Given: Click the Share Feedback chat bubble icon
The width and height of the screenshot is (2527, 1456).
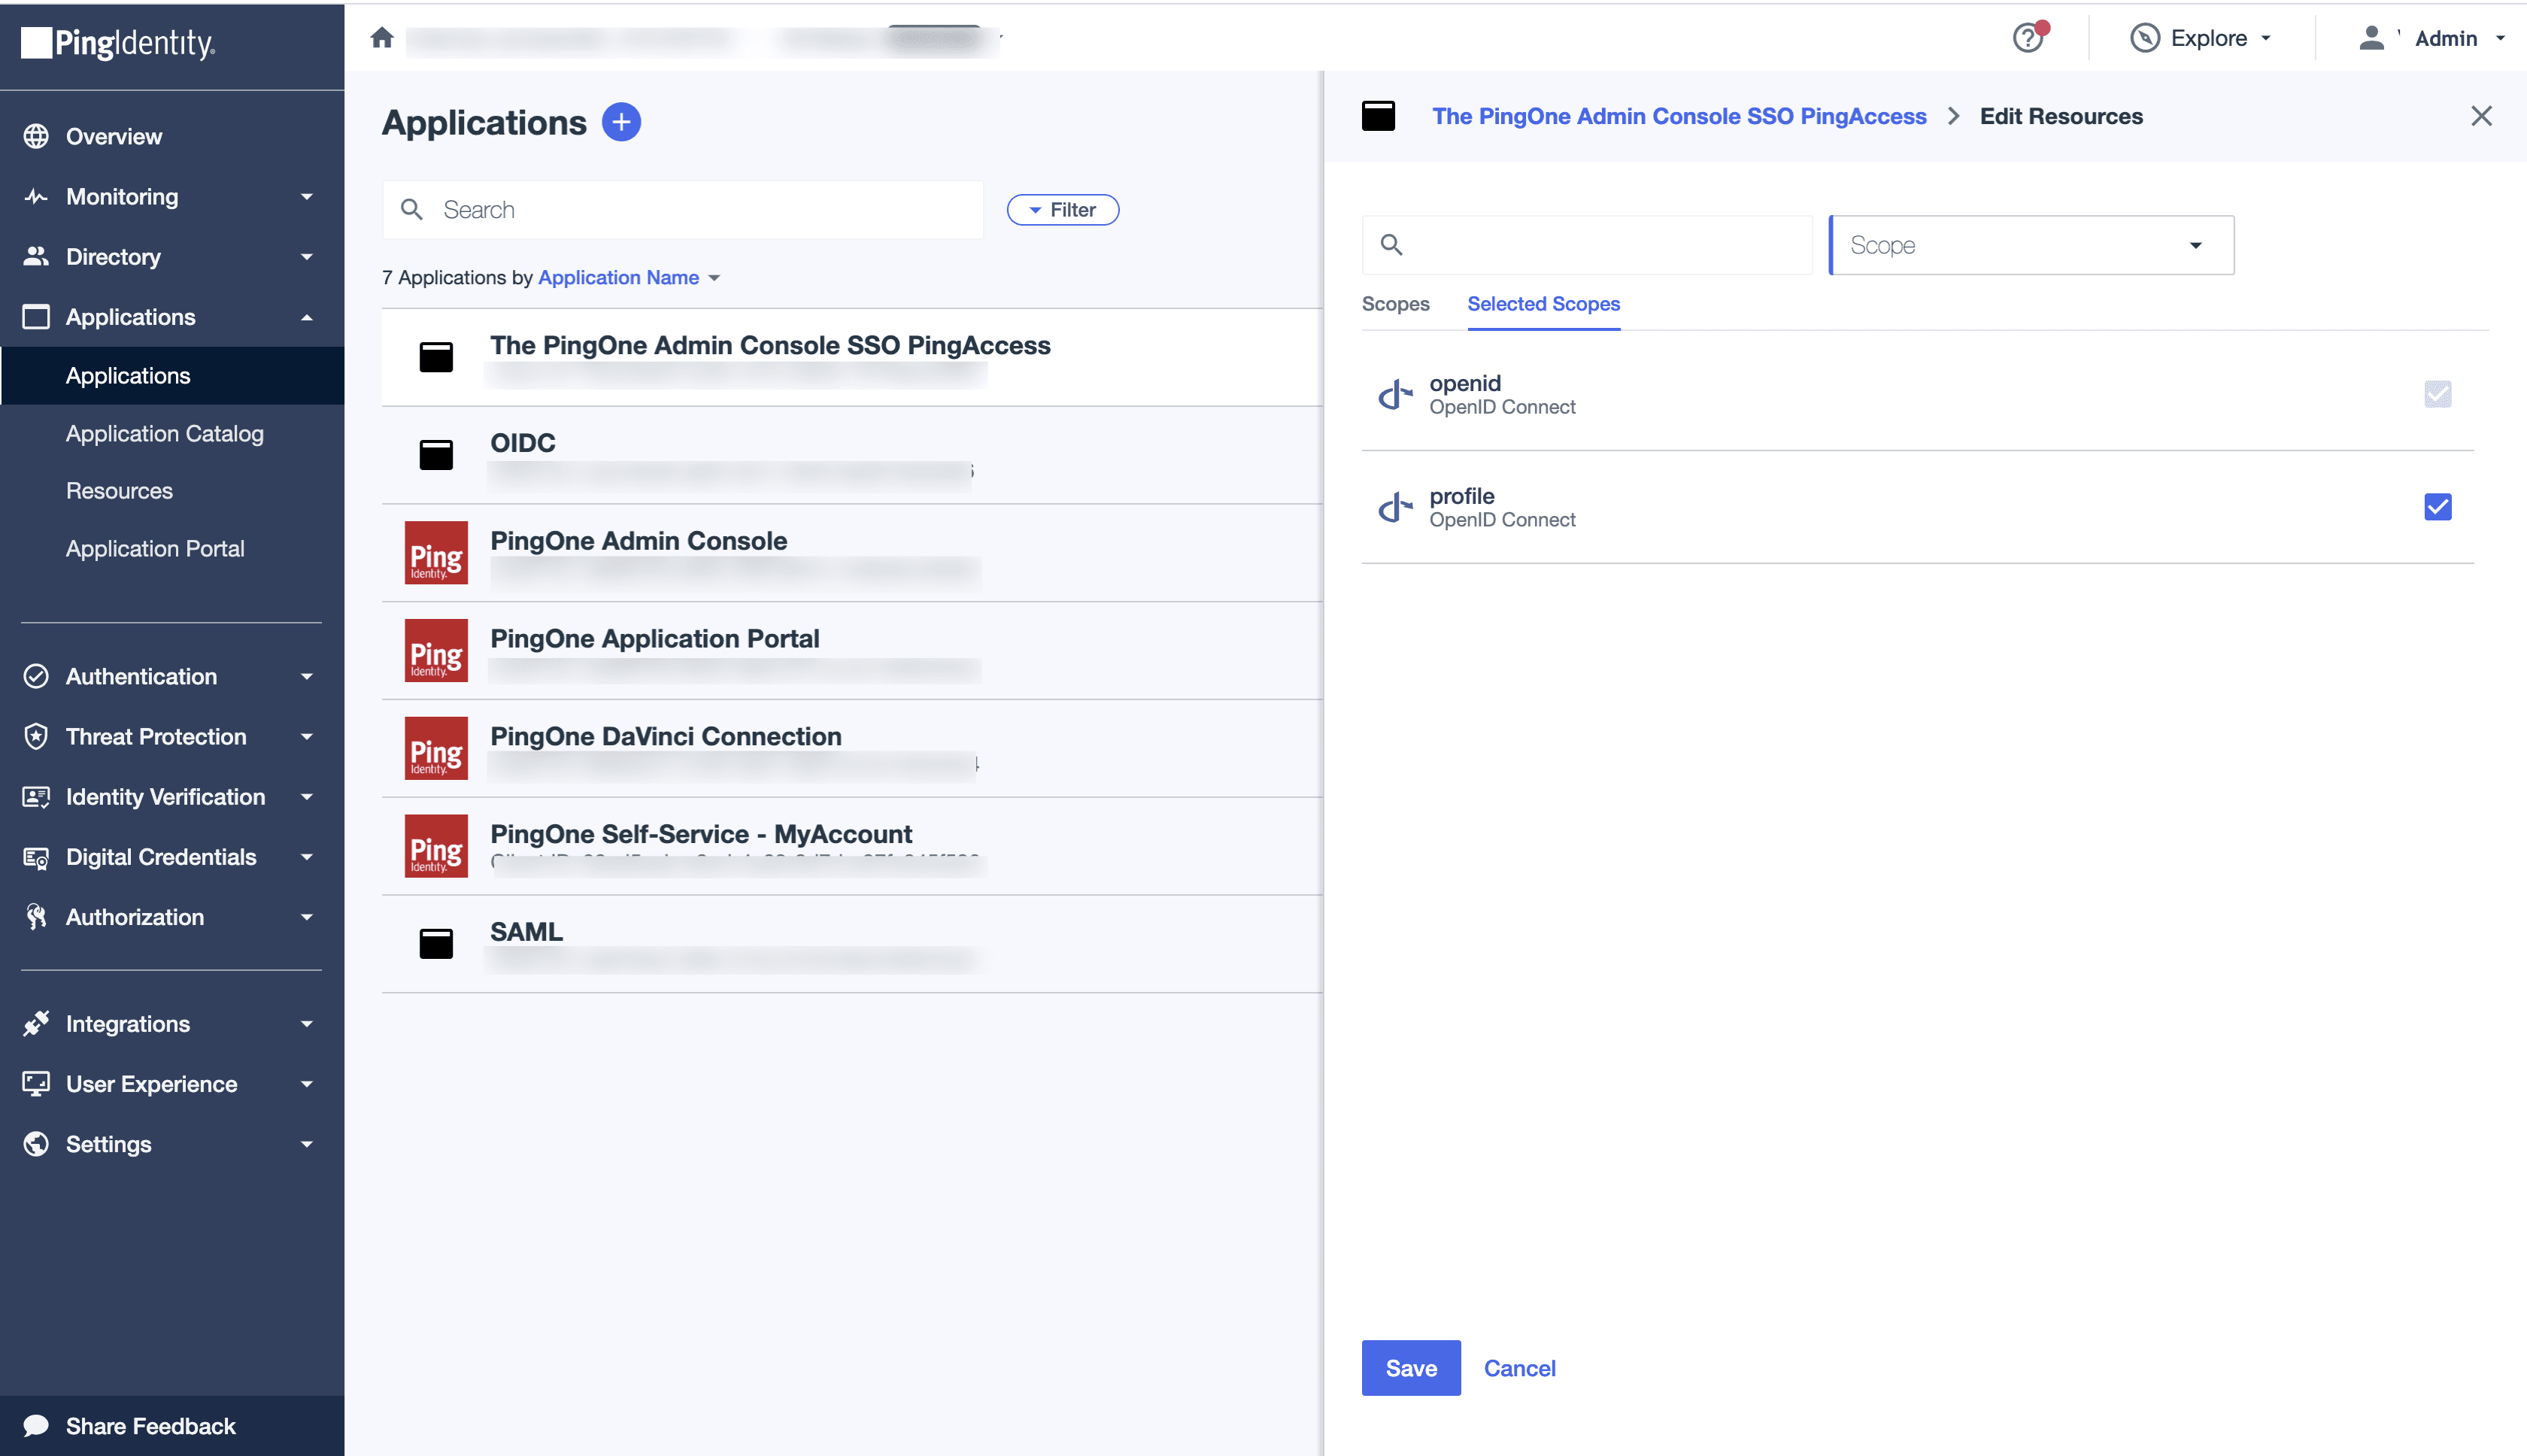Looking at the screenshot, I should click(36, 1425).
